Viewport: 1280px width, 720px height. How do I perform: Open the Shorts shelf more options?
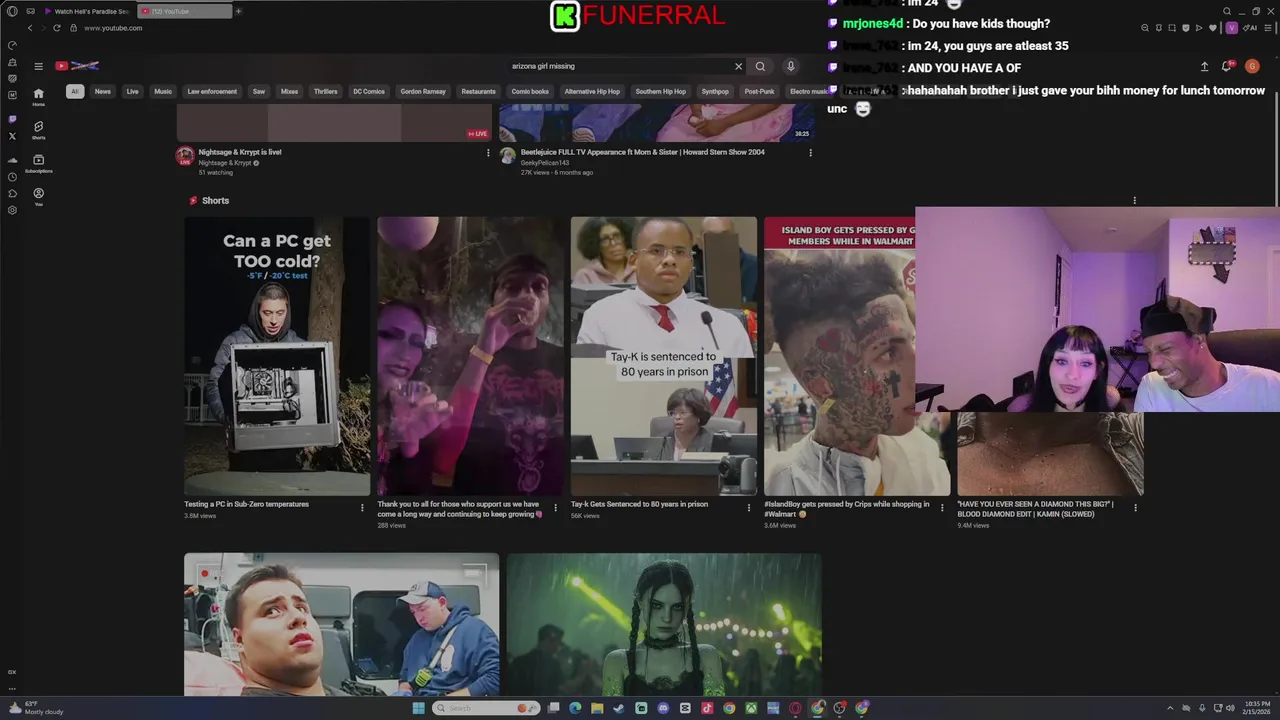(1134, 201)
